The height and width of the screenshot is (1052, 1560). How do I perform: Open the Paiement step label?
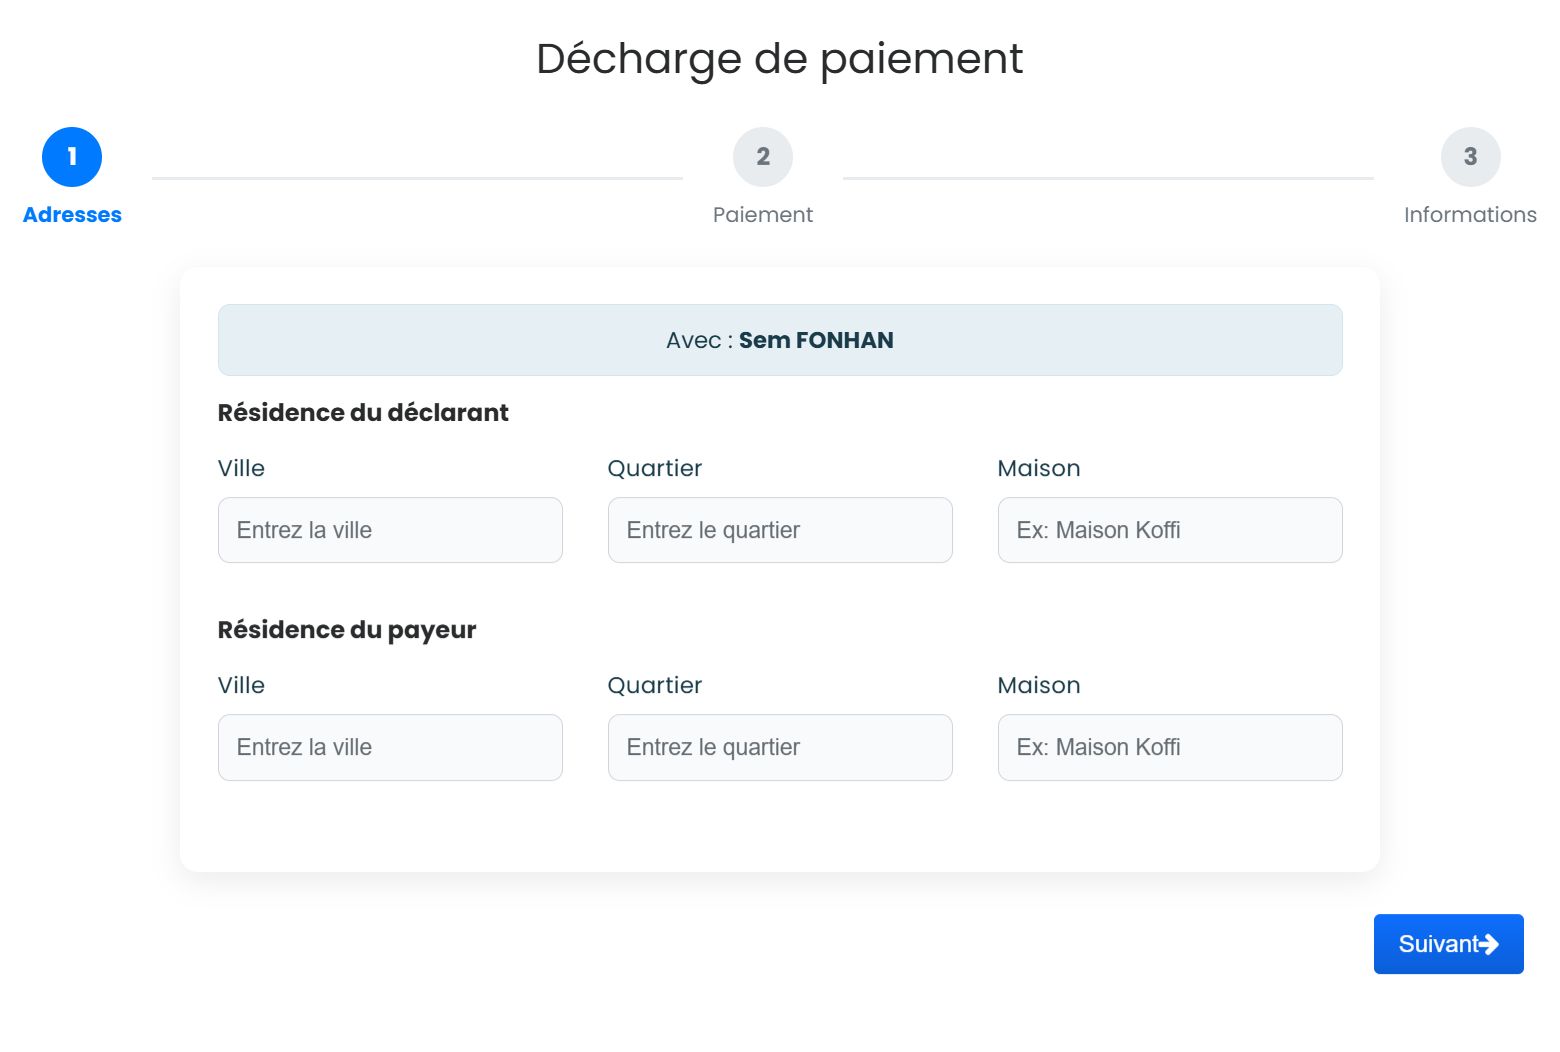tap(762, 215)
